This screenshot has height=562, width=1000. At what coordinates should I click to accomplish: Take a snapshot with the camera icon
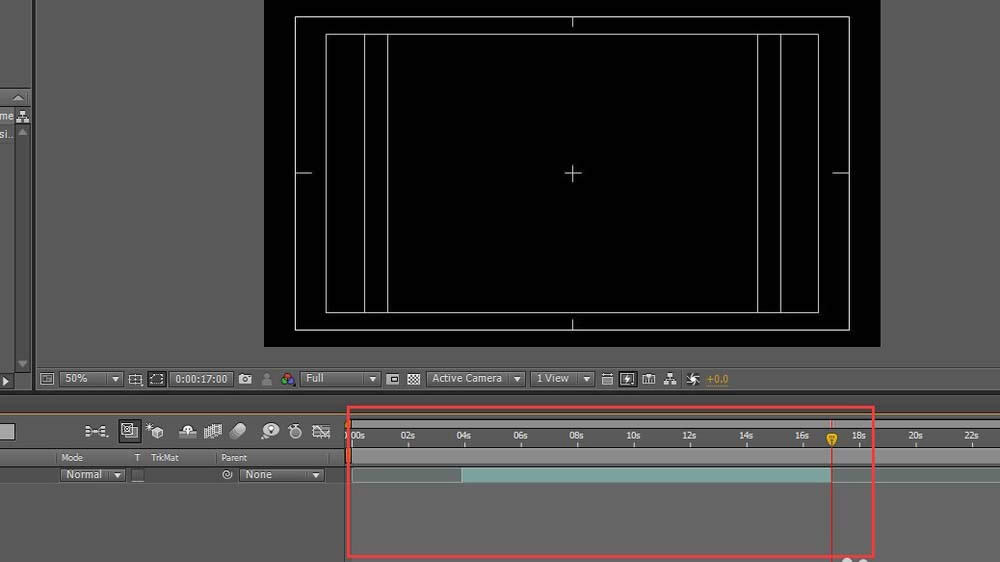point(245,379)
